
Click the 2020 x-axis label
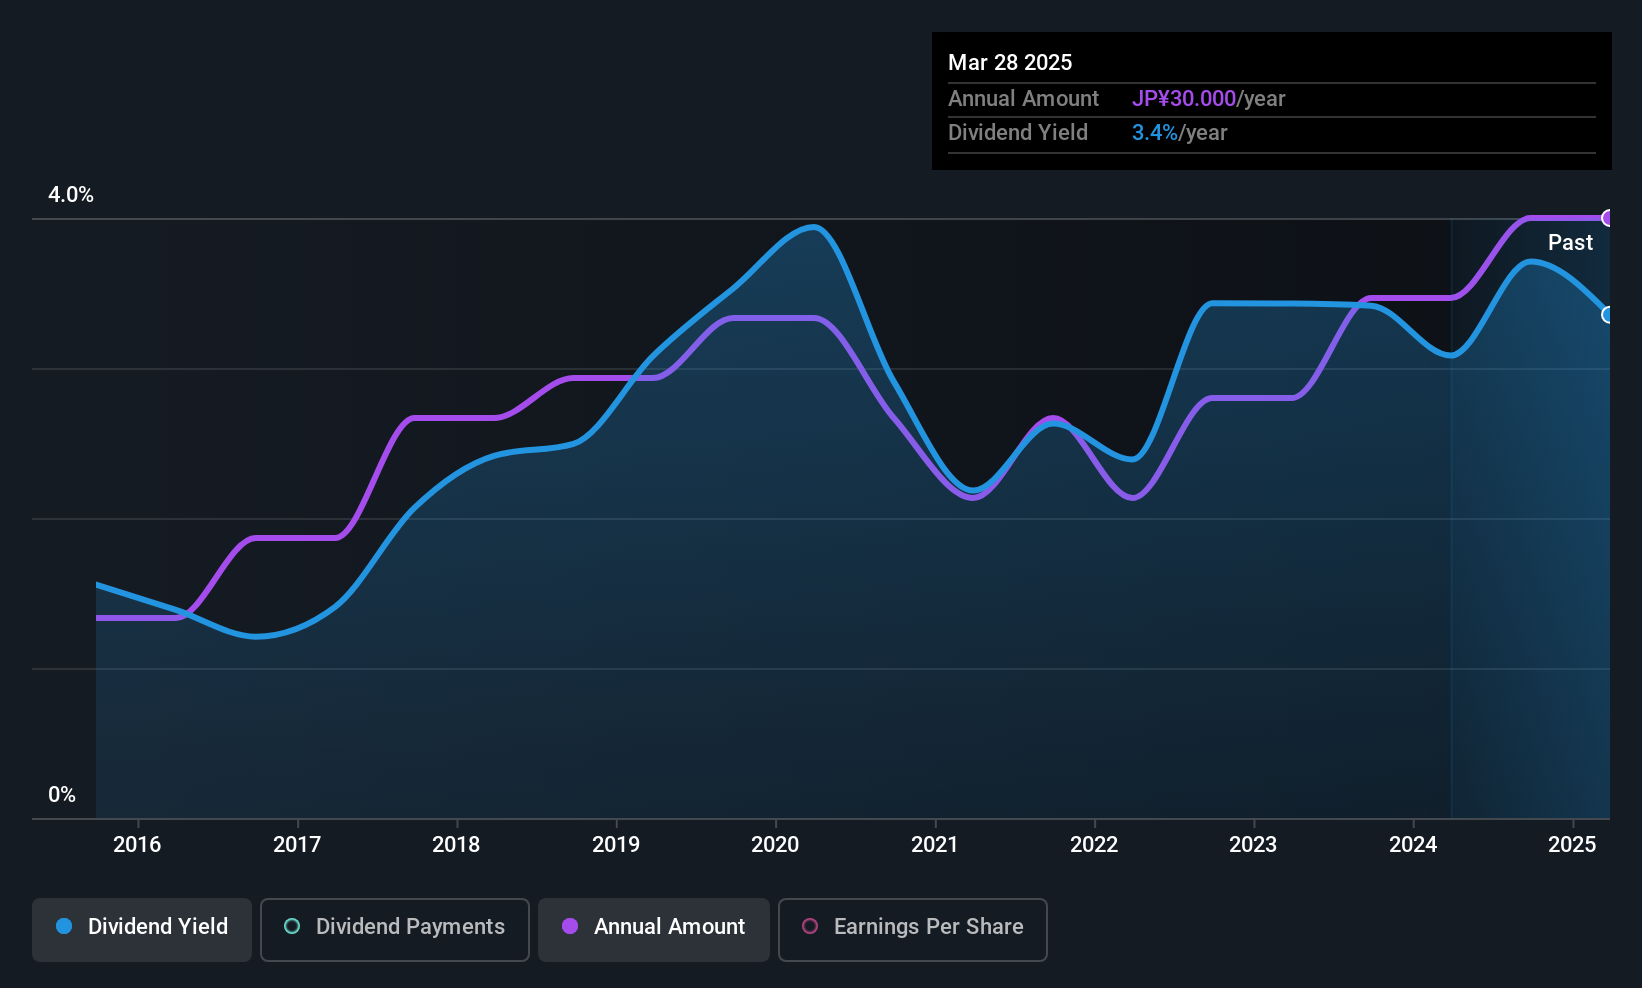pos(775,845)
